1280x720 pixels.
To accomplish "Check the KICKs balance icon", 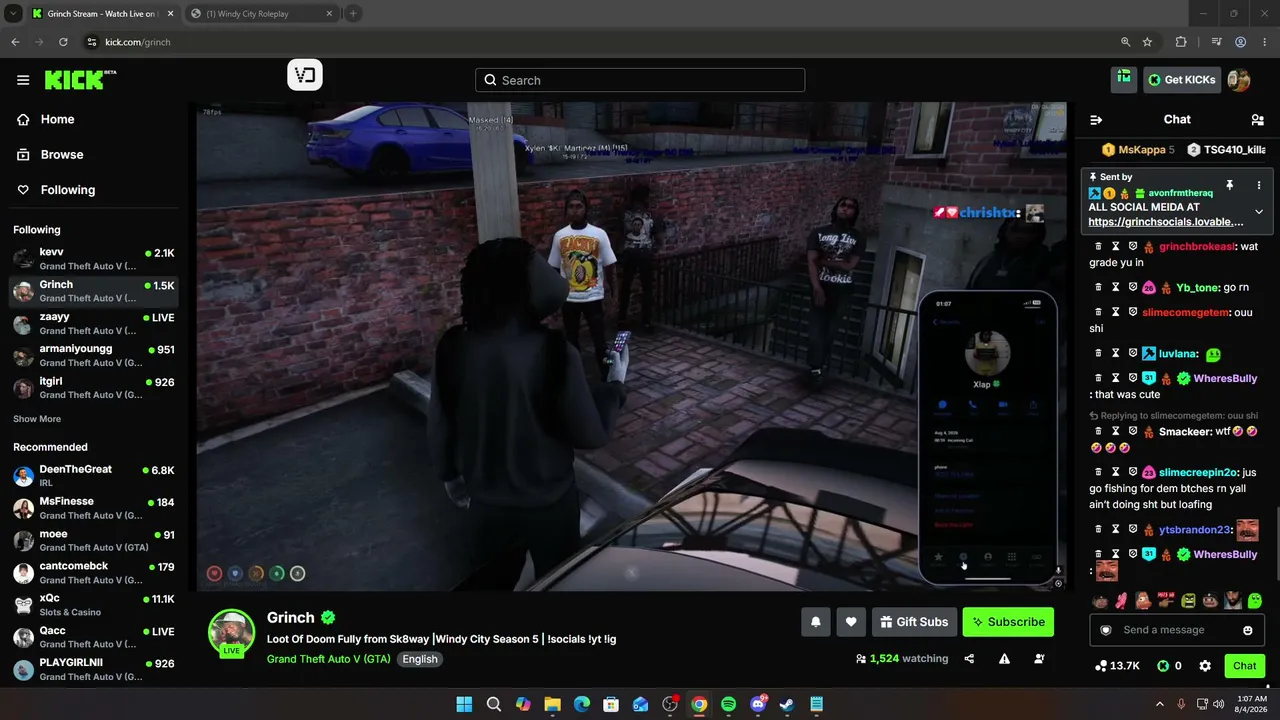I will [1163, 666].
